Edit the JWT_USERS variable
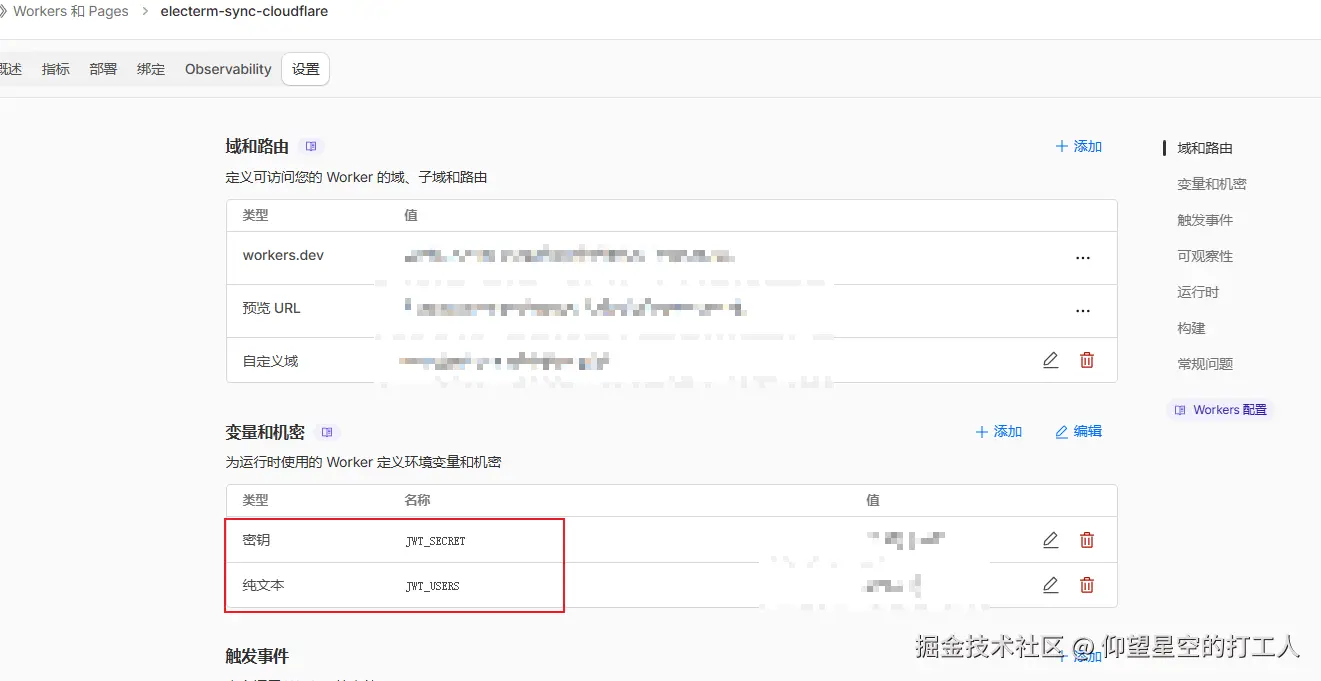Viewport: 1321px width, 681px height. [x=1050, y=585]
